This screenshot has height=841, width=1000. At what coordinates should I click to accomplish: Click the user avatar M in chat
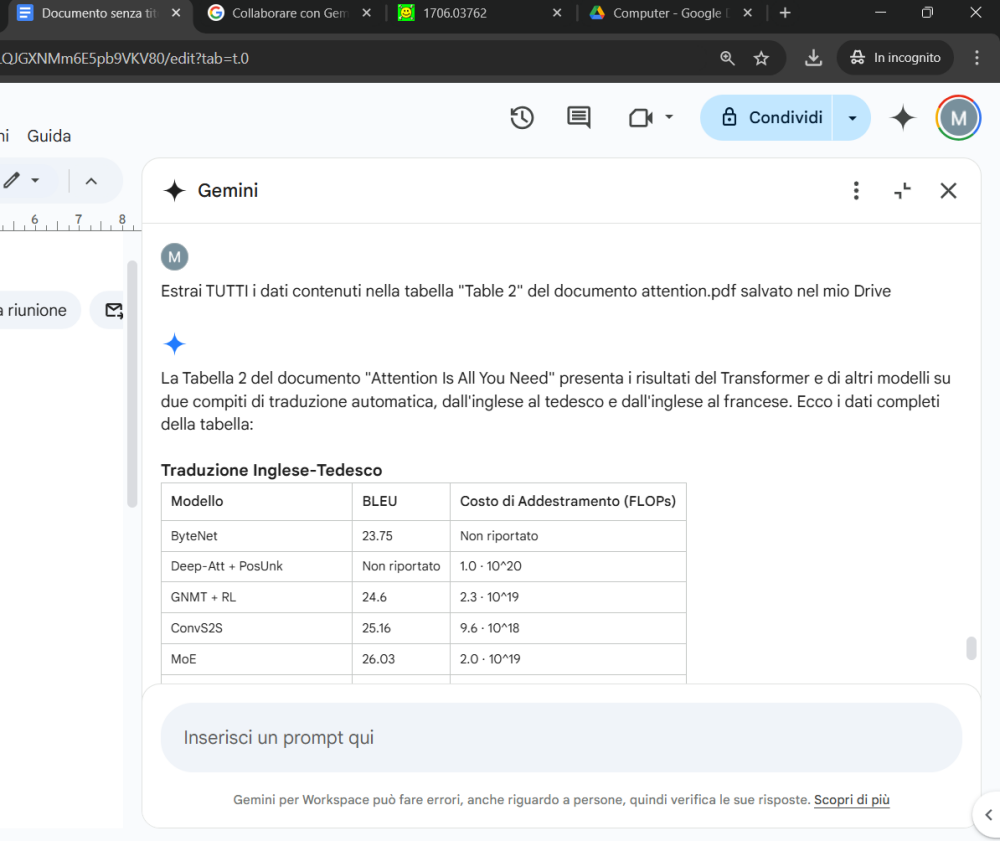[x=174, y=257]
